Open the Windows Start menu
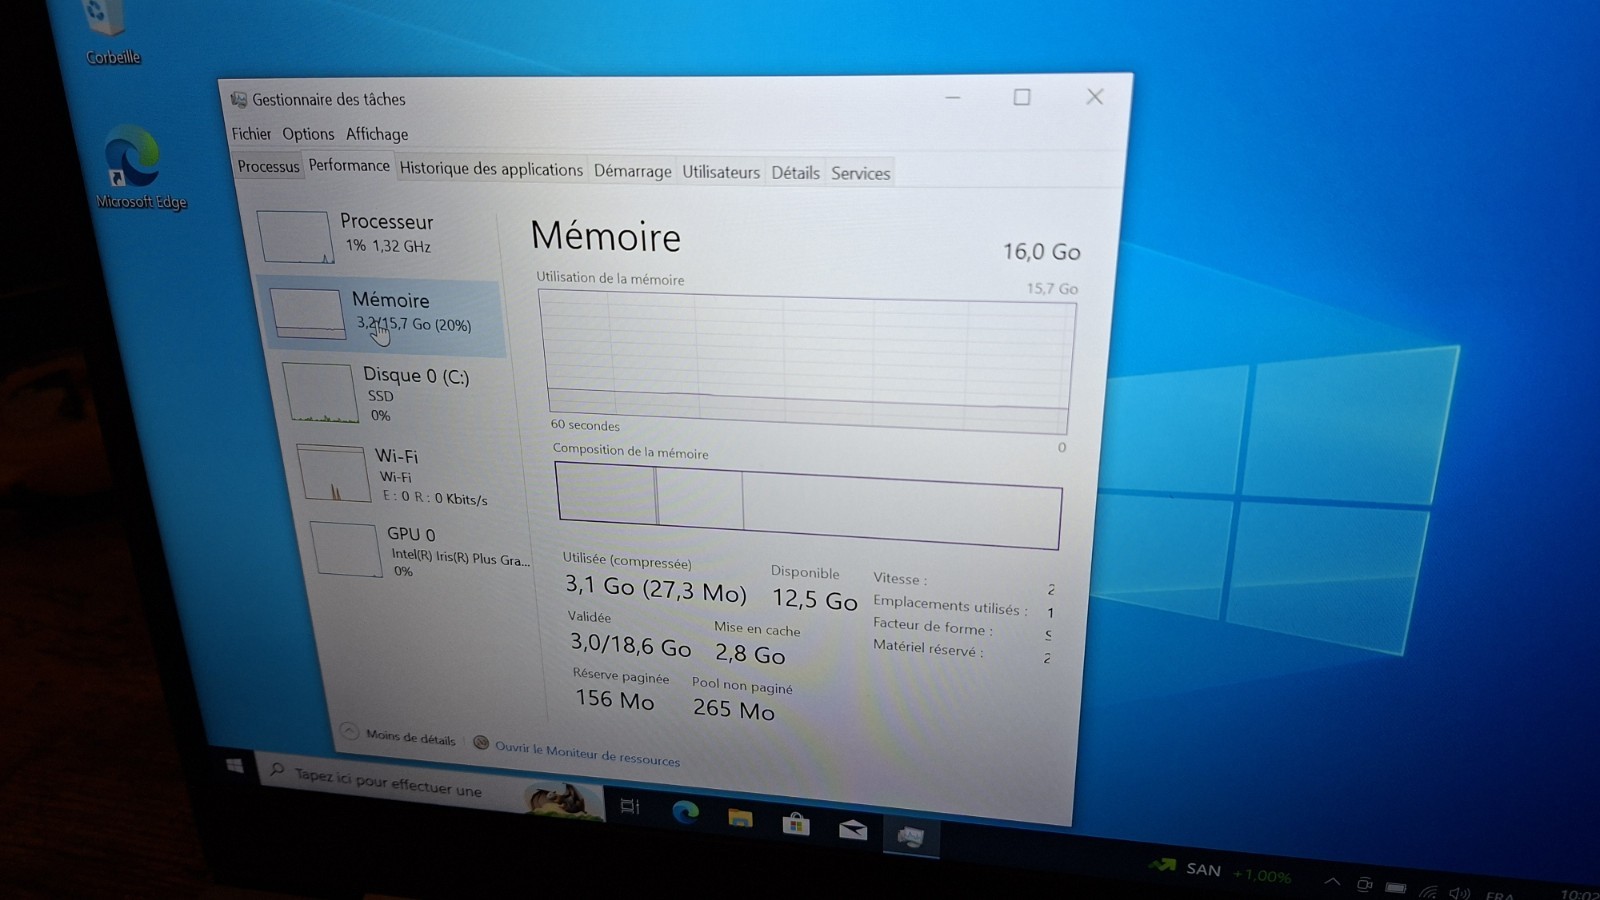 pyautogui.click(x=234, y=765)
